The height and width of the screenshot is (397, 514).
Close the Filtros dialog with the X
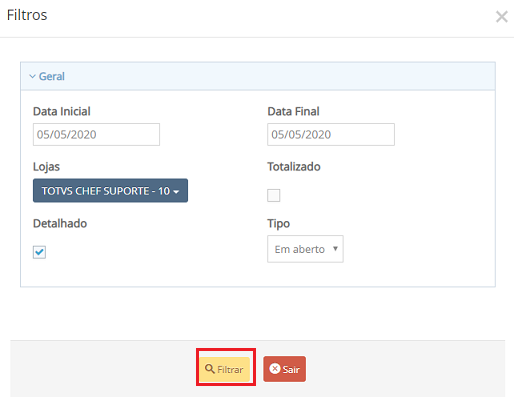502,16
